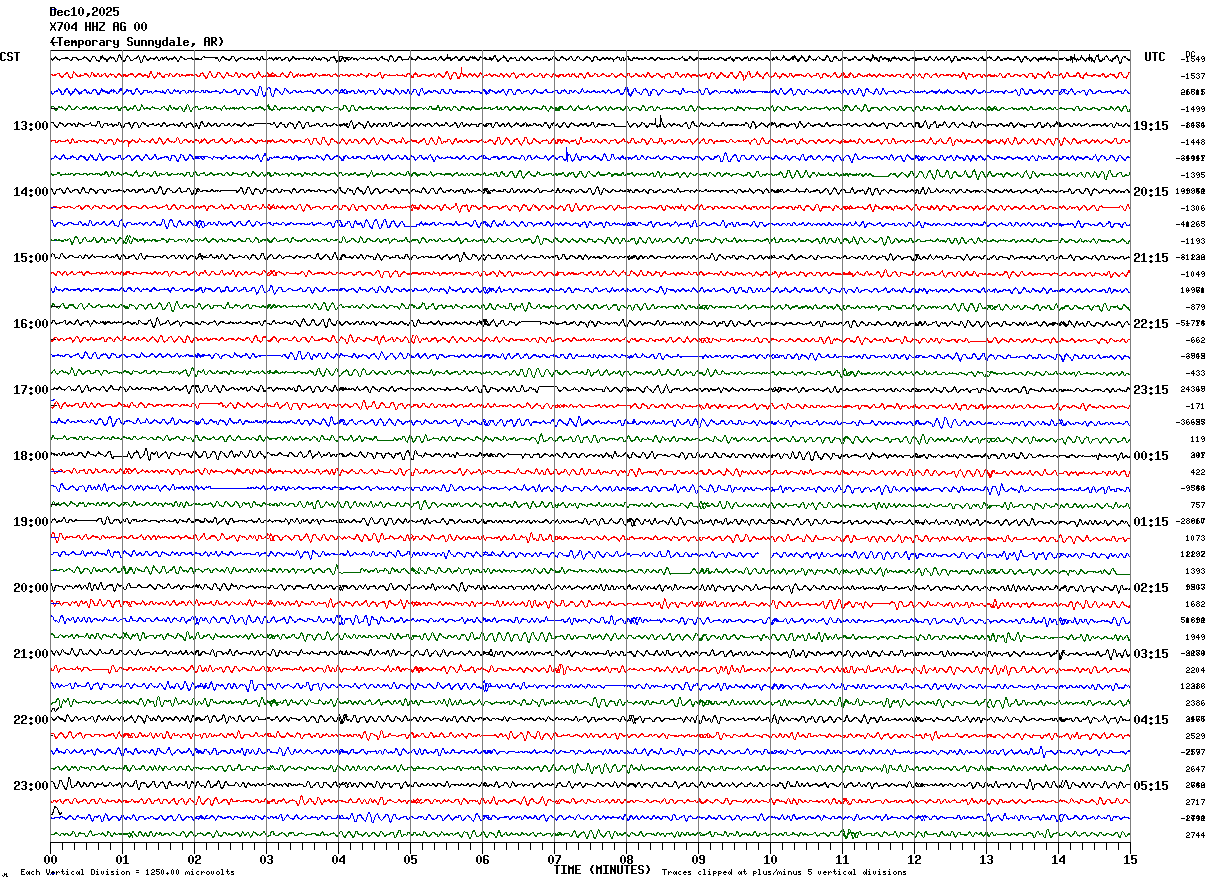Image resolution: width=1210 pixels, height=886 pixels.
Task: Select the 01 minute tick label
Action: tap(122, 860)
